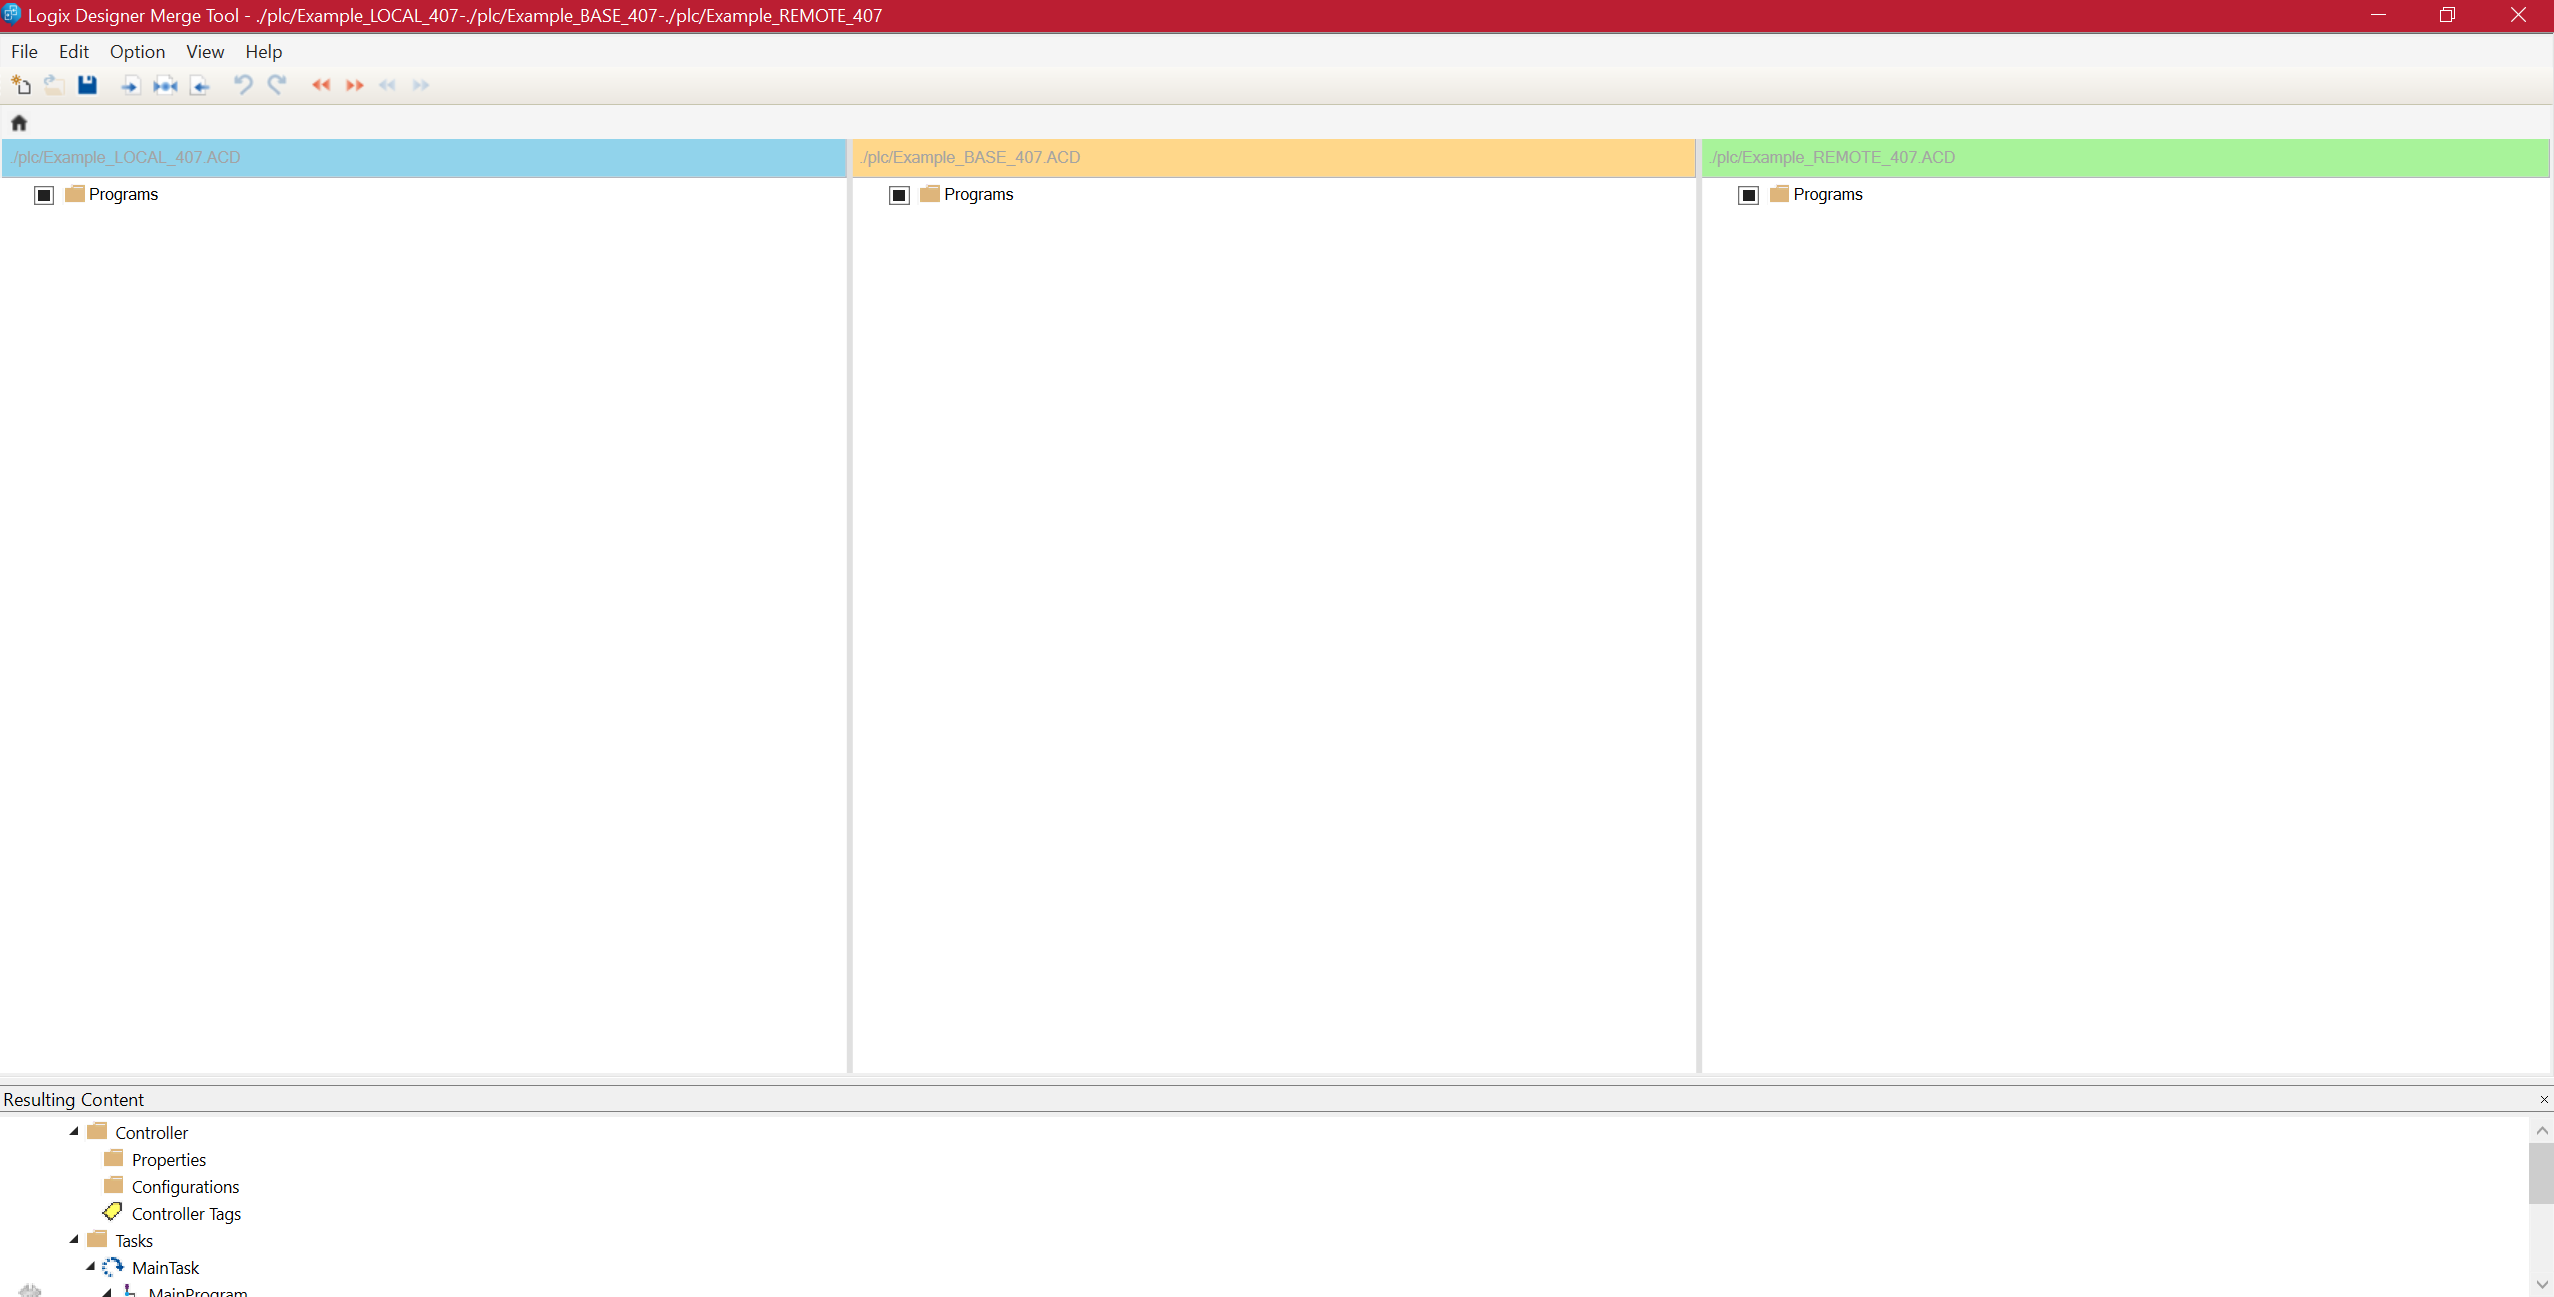Close the Resulting Content panel
This screenshot has width=2554, height=1297.
(2543, 1099)
